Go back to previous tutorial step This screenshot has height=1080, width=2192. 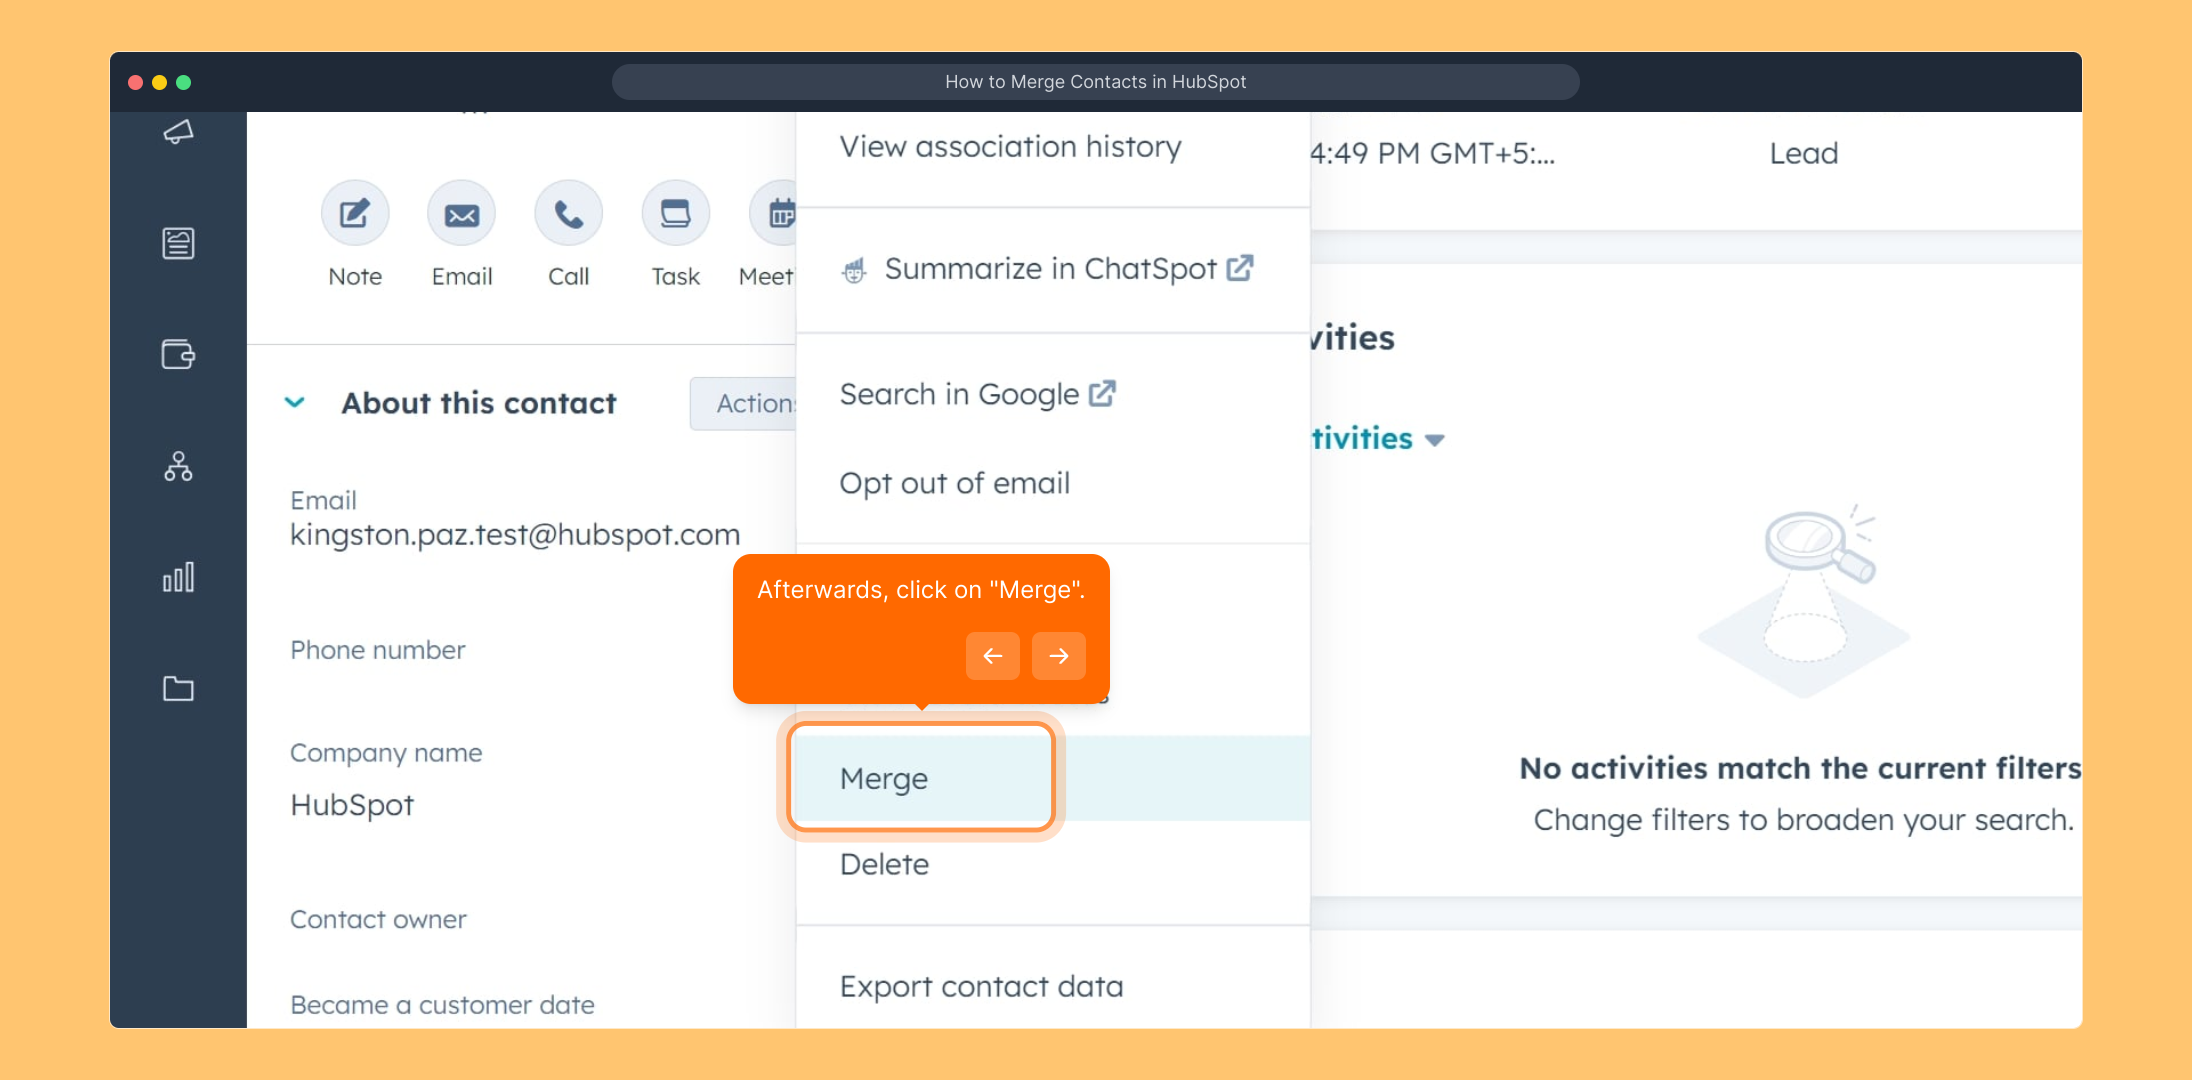tap(992, 656)
